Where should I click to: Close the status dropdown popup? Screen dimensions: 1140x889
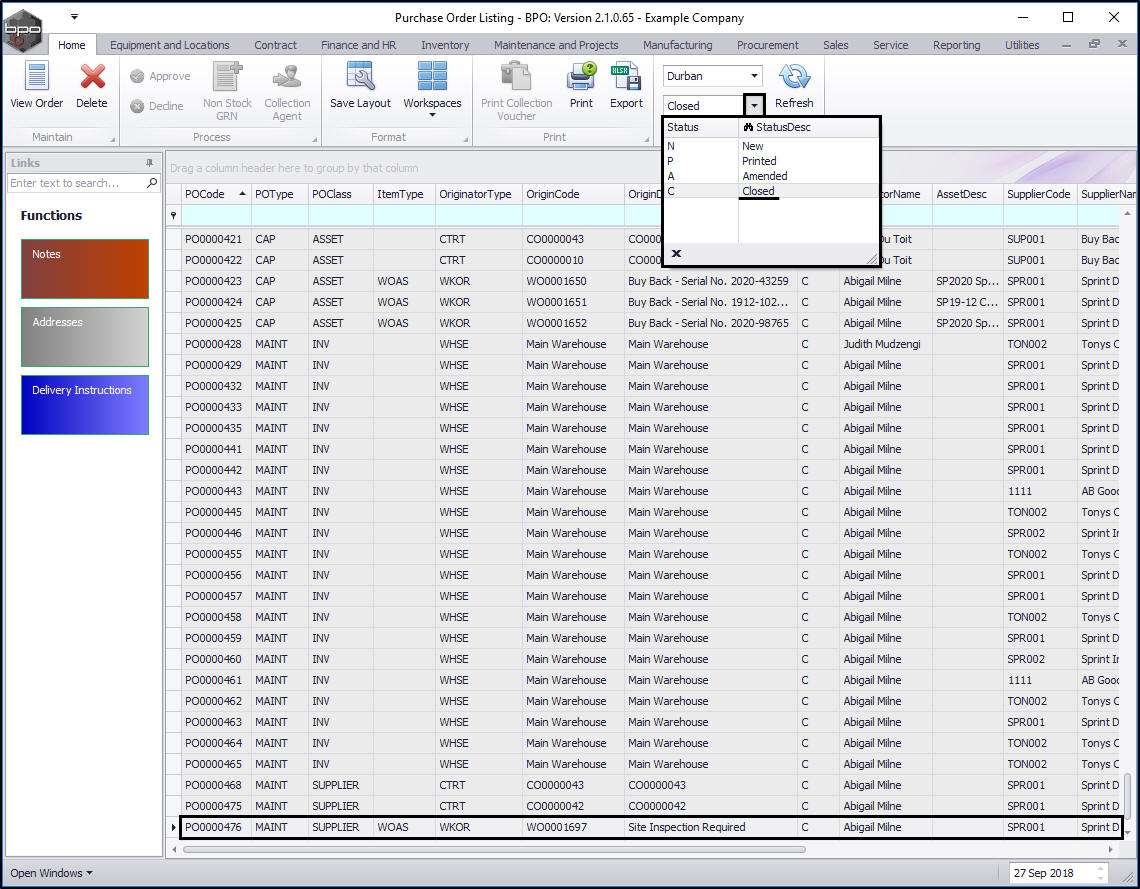(676, 254)
